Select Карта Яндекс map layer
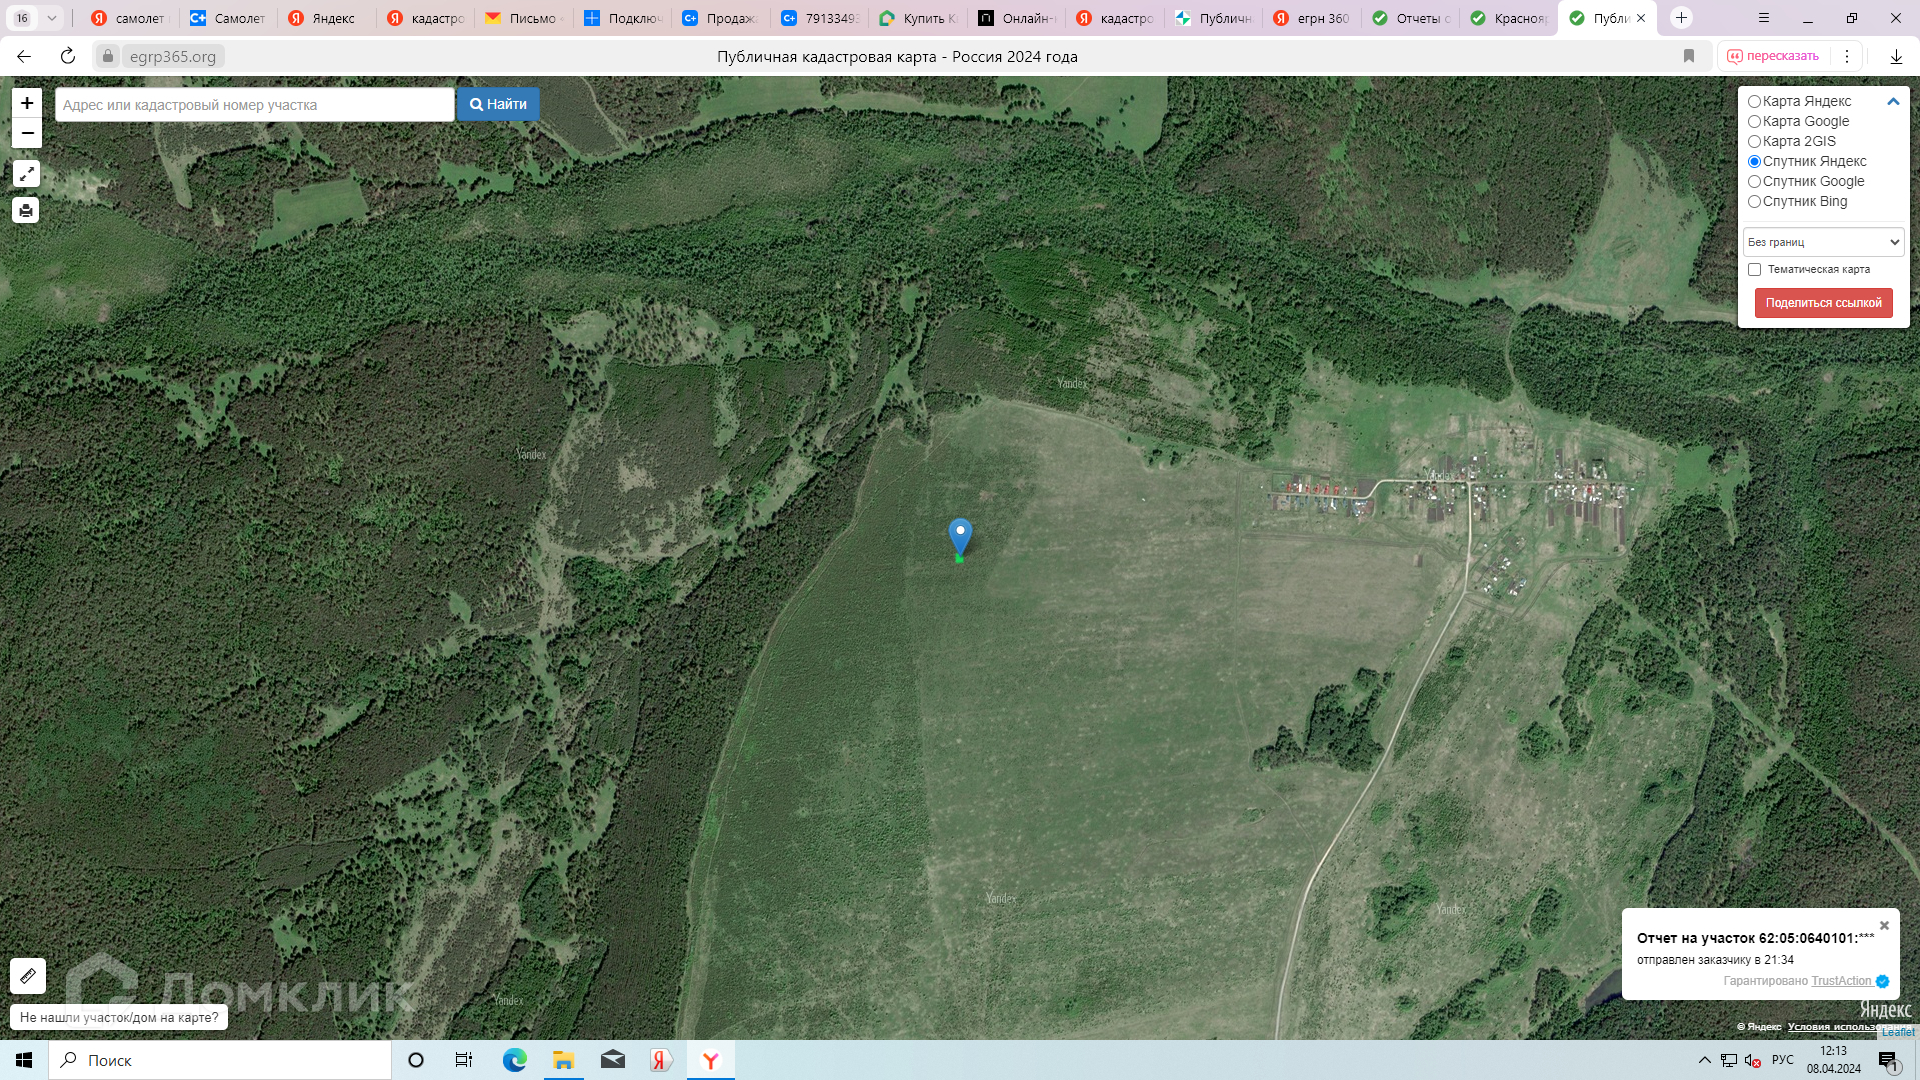 (x=1754, y=101)
